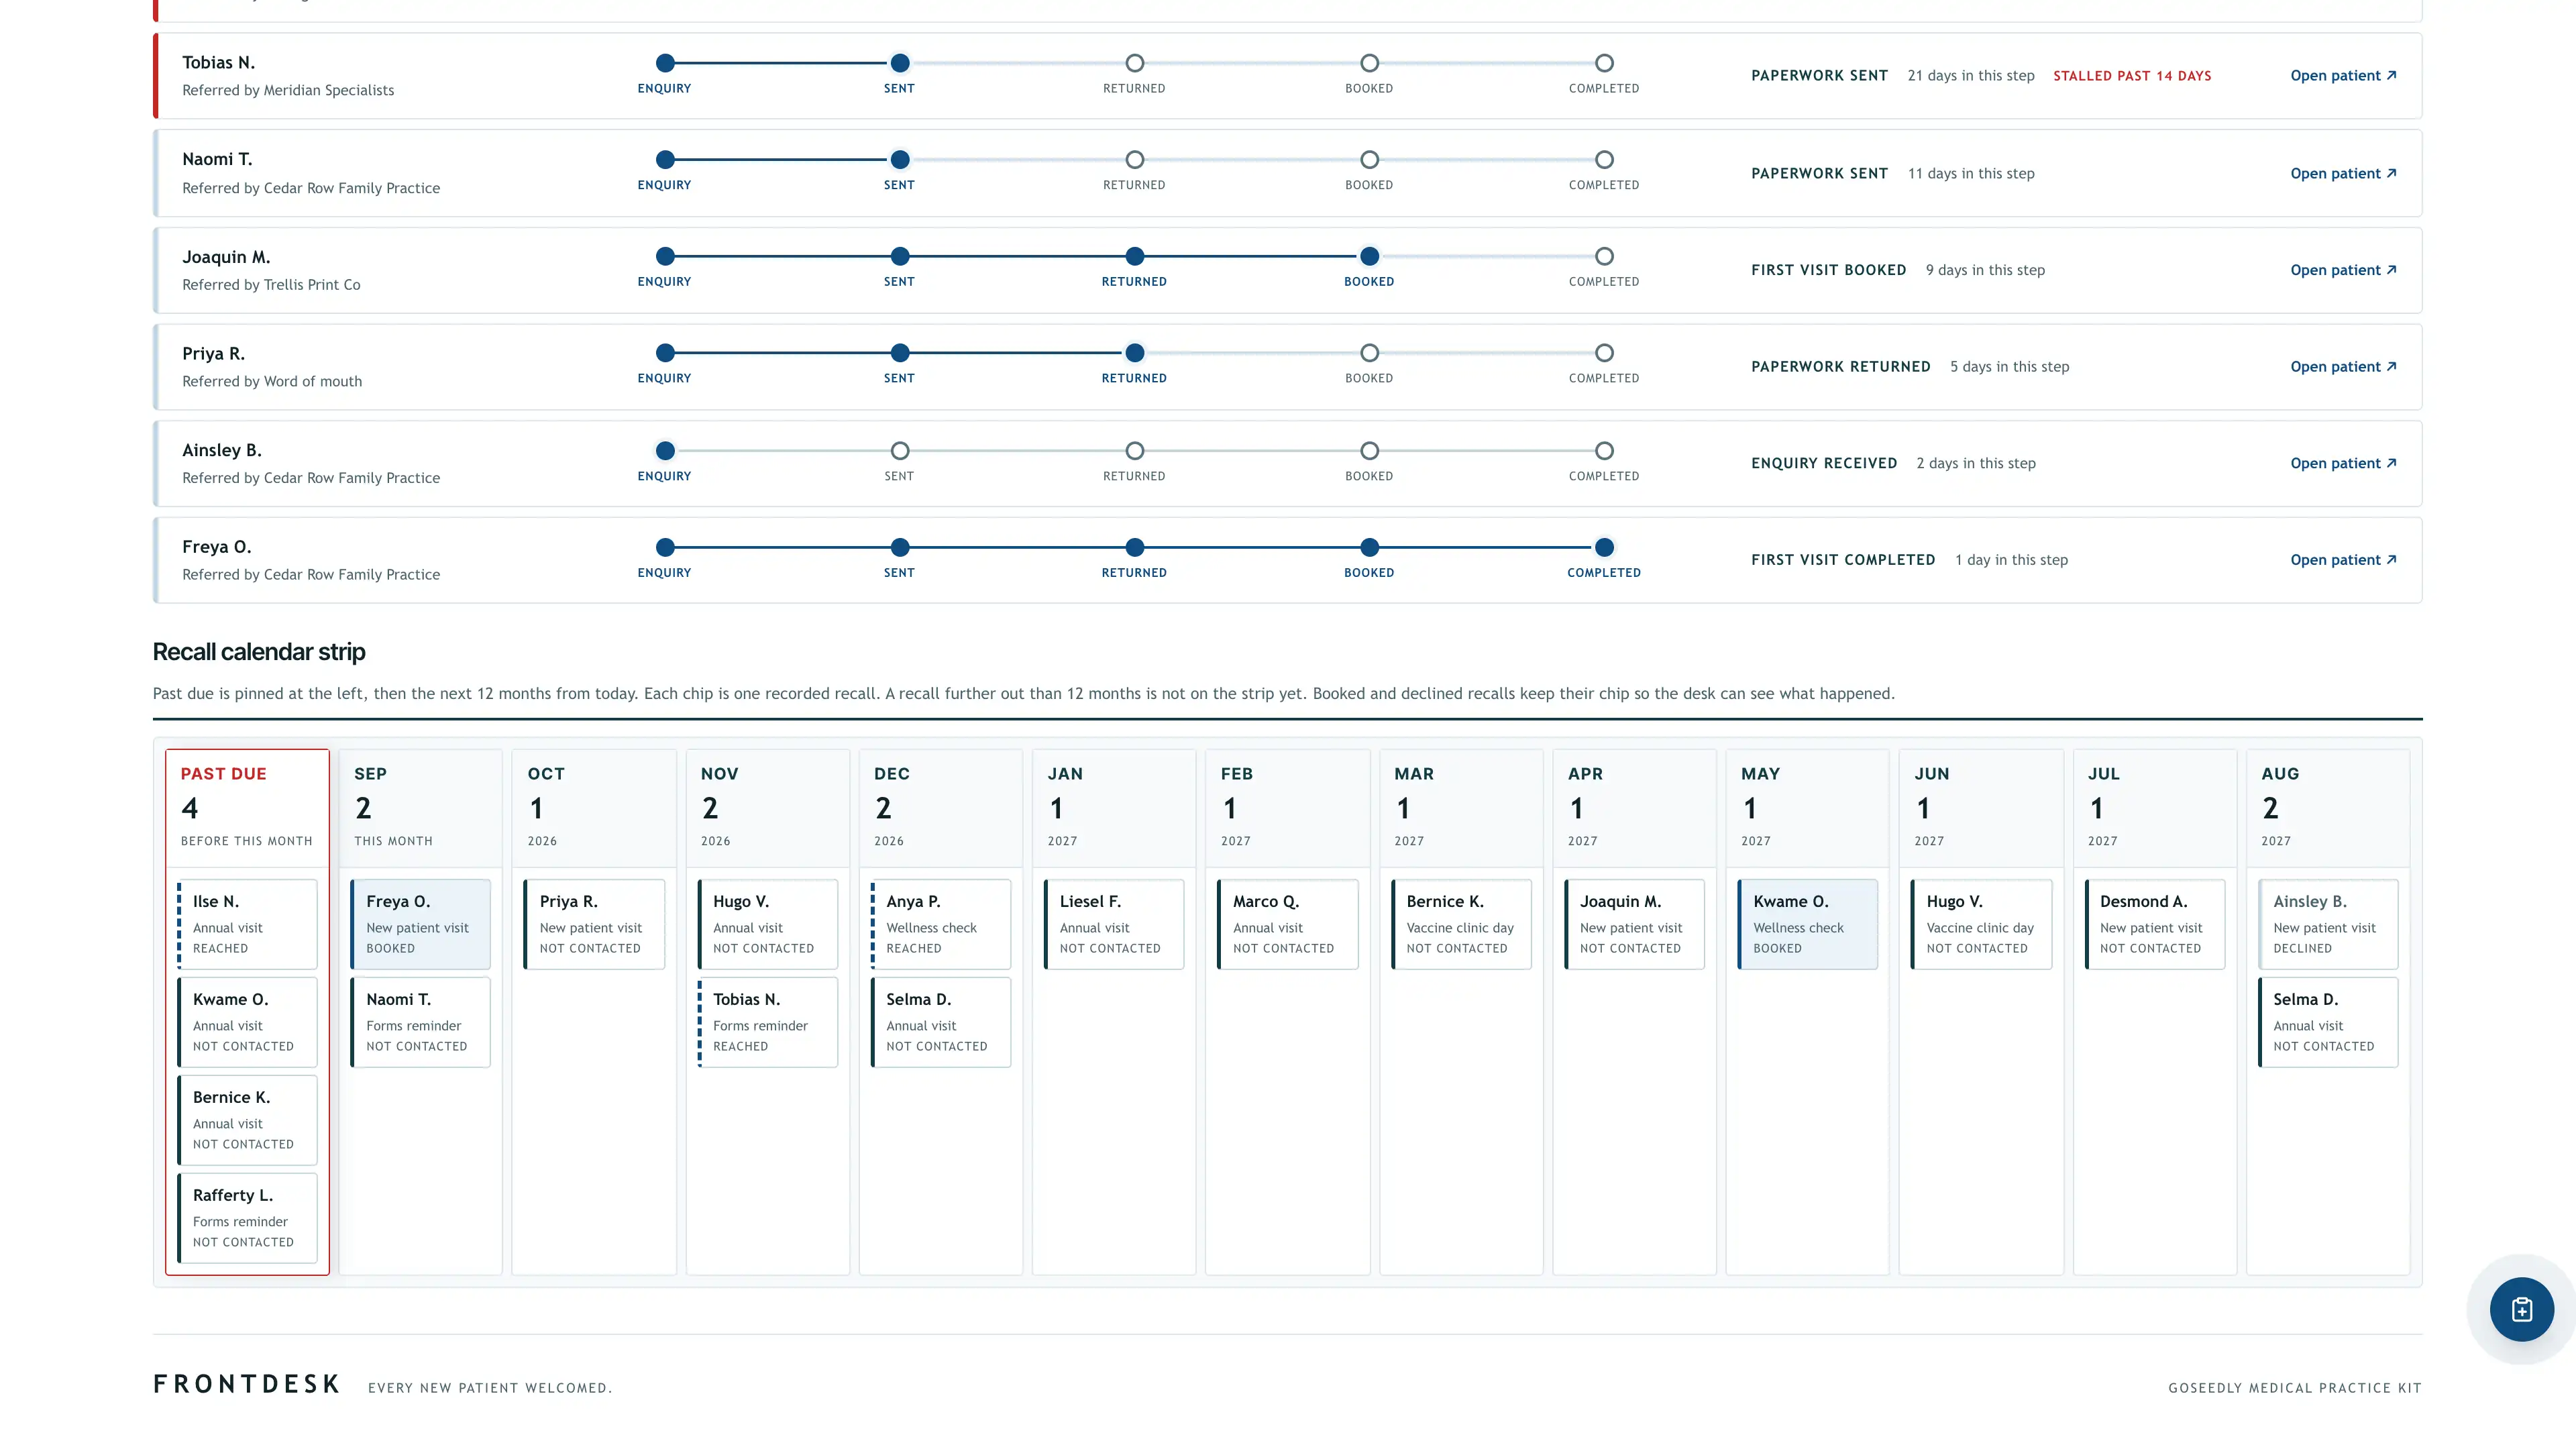Open patient record for Priya R.
Screen dimensions: 2576x1449
[x=2343, y=367]
